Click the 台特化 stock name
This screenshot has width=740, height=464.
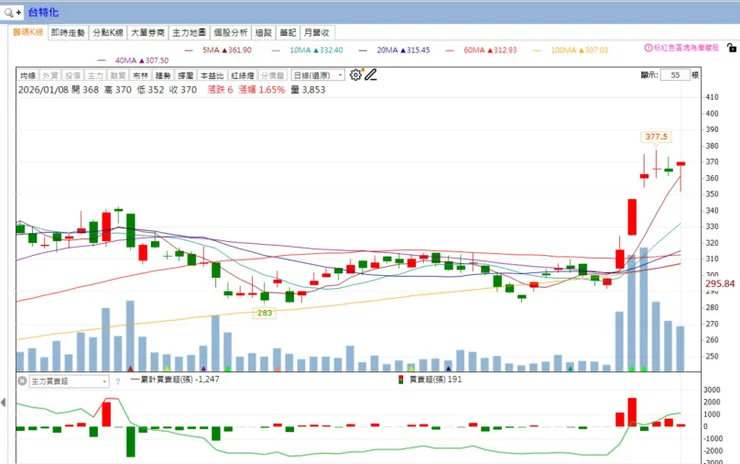43,12
